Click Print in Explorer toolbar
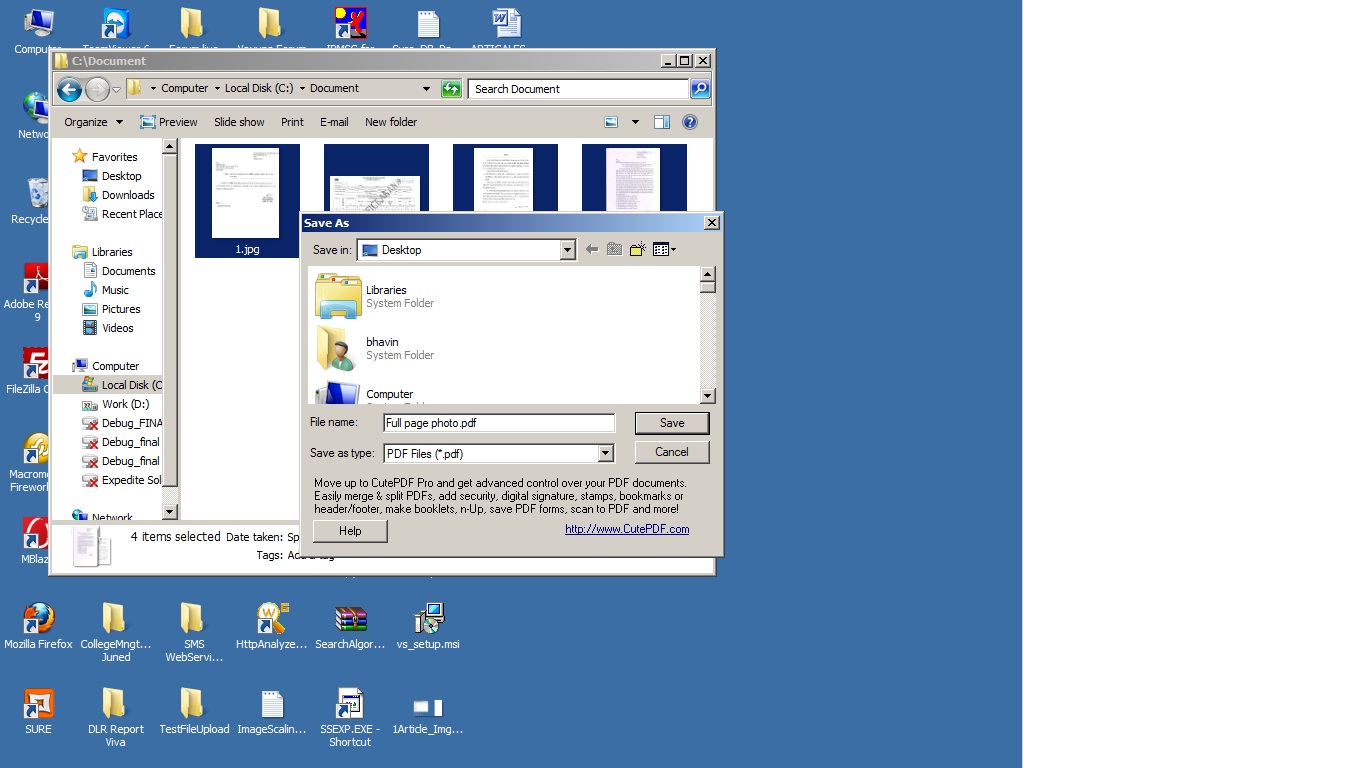 (x=292, y=122)
